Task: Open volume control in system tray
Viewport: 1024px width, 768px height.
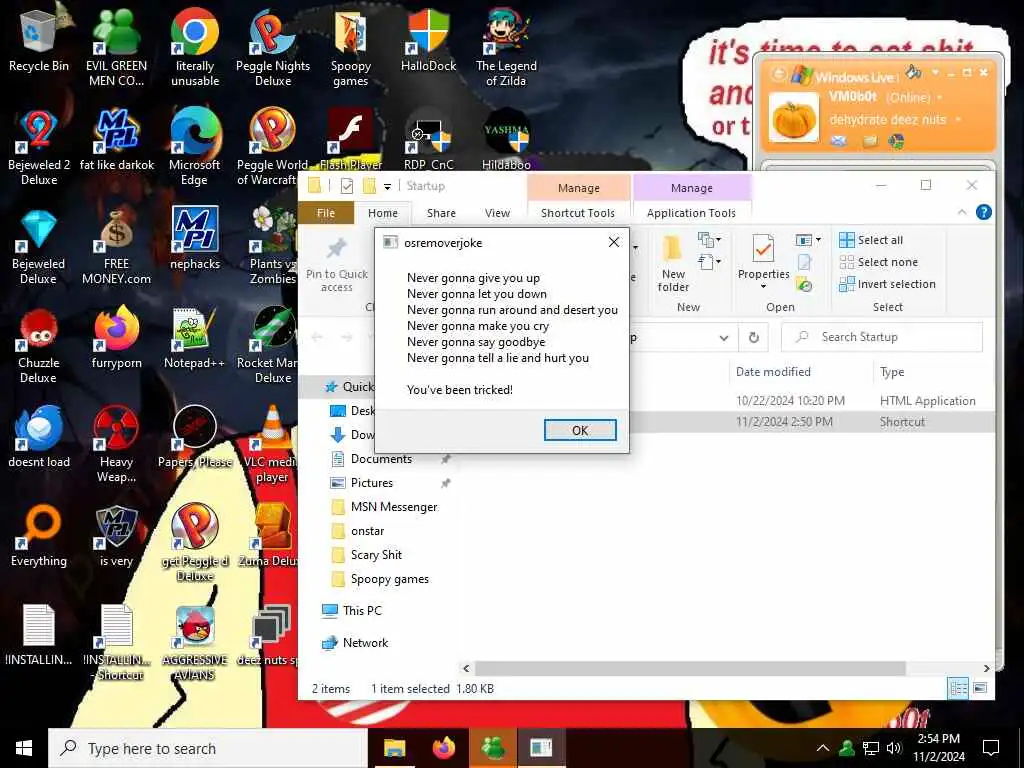Action: [x=894, y=748]
